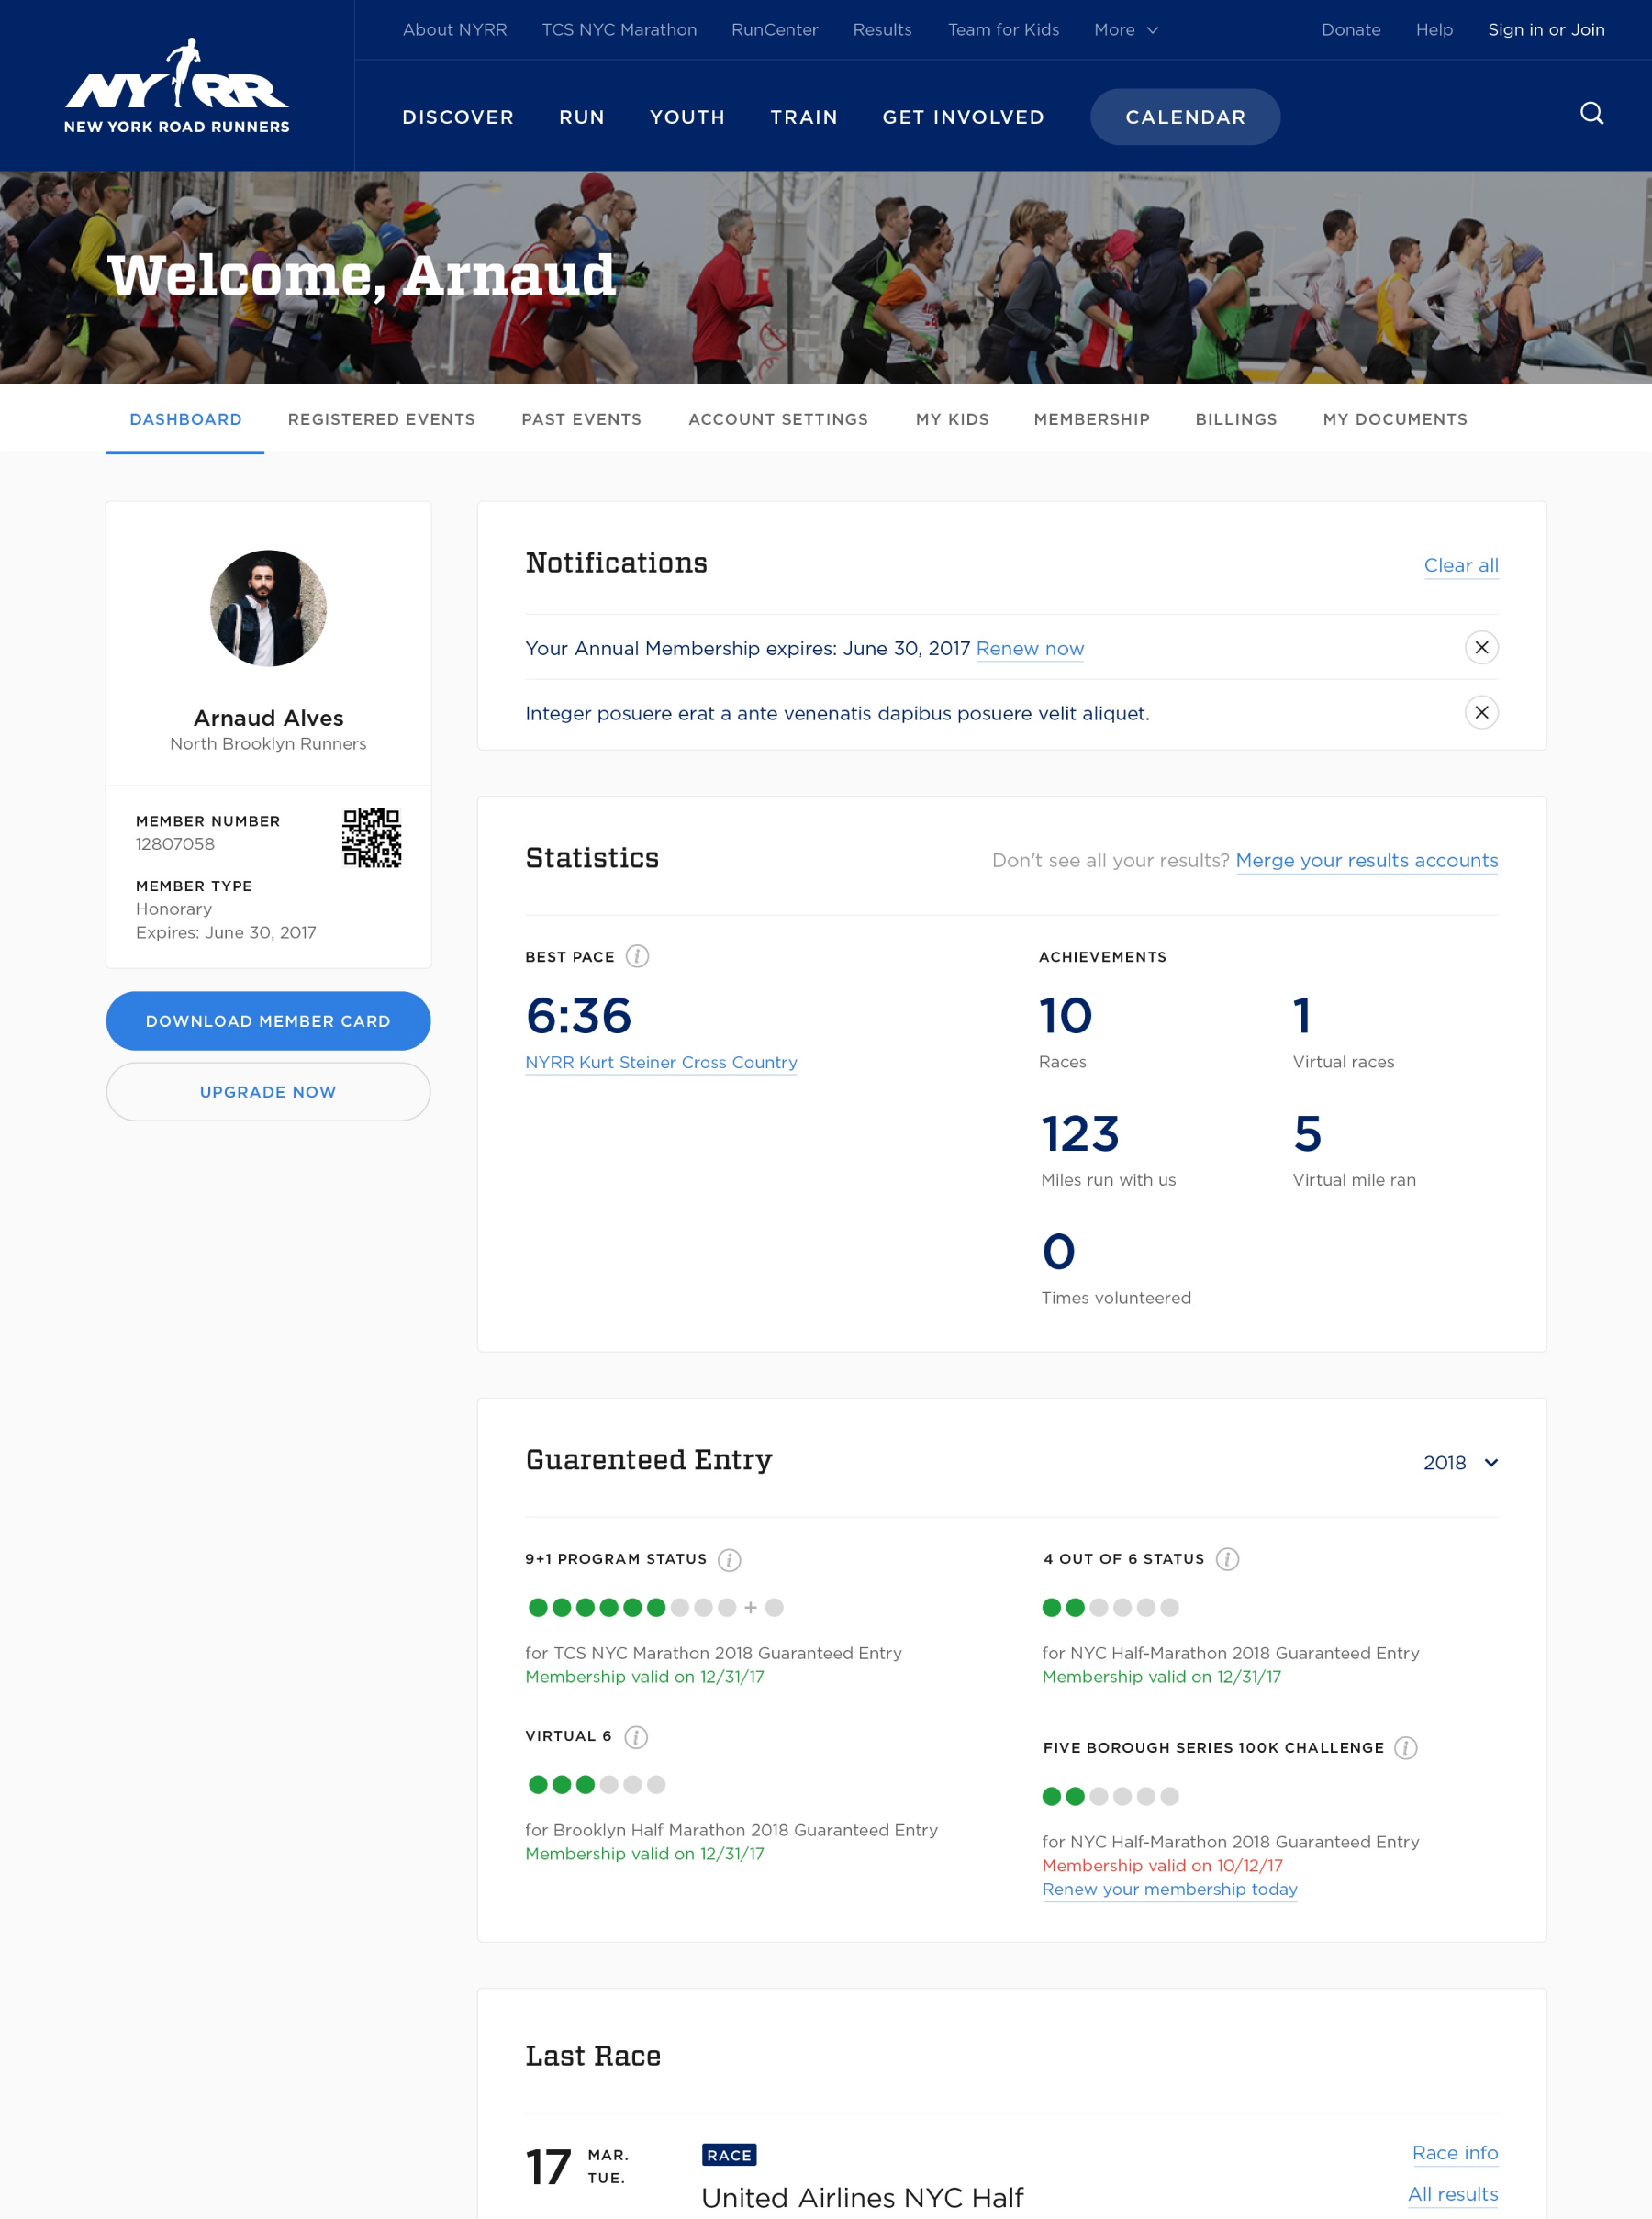Dismiss the Integer posuere notification
The height and width of the screenshot is (2219, 1652).
1481,713
